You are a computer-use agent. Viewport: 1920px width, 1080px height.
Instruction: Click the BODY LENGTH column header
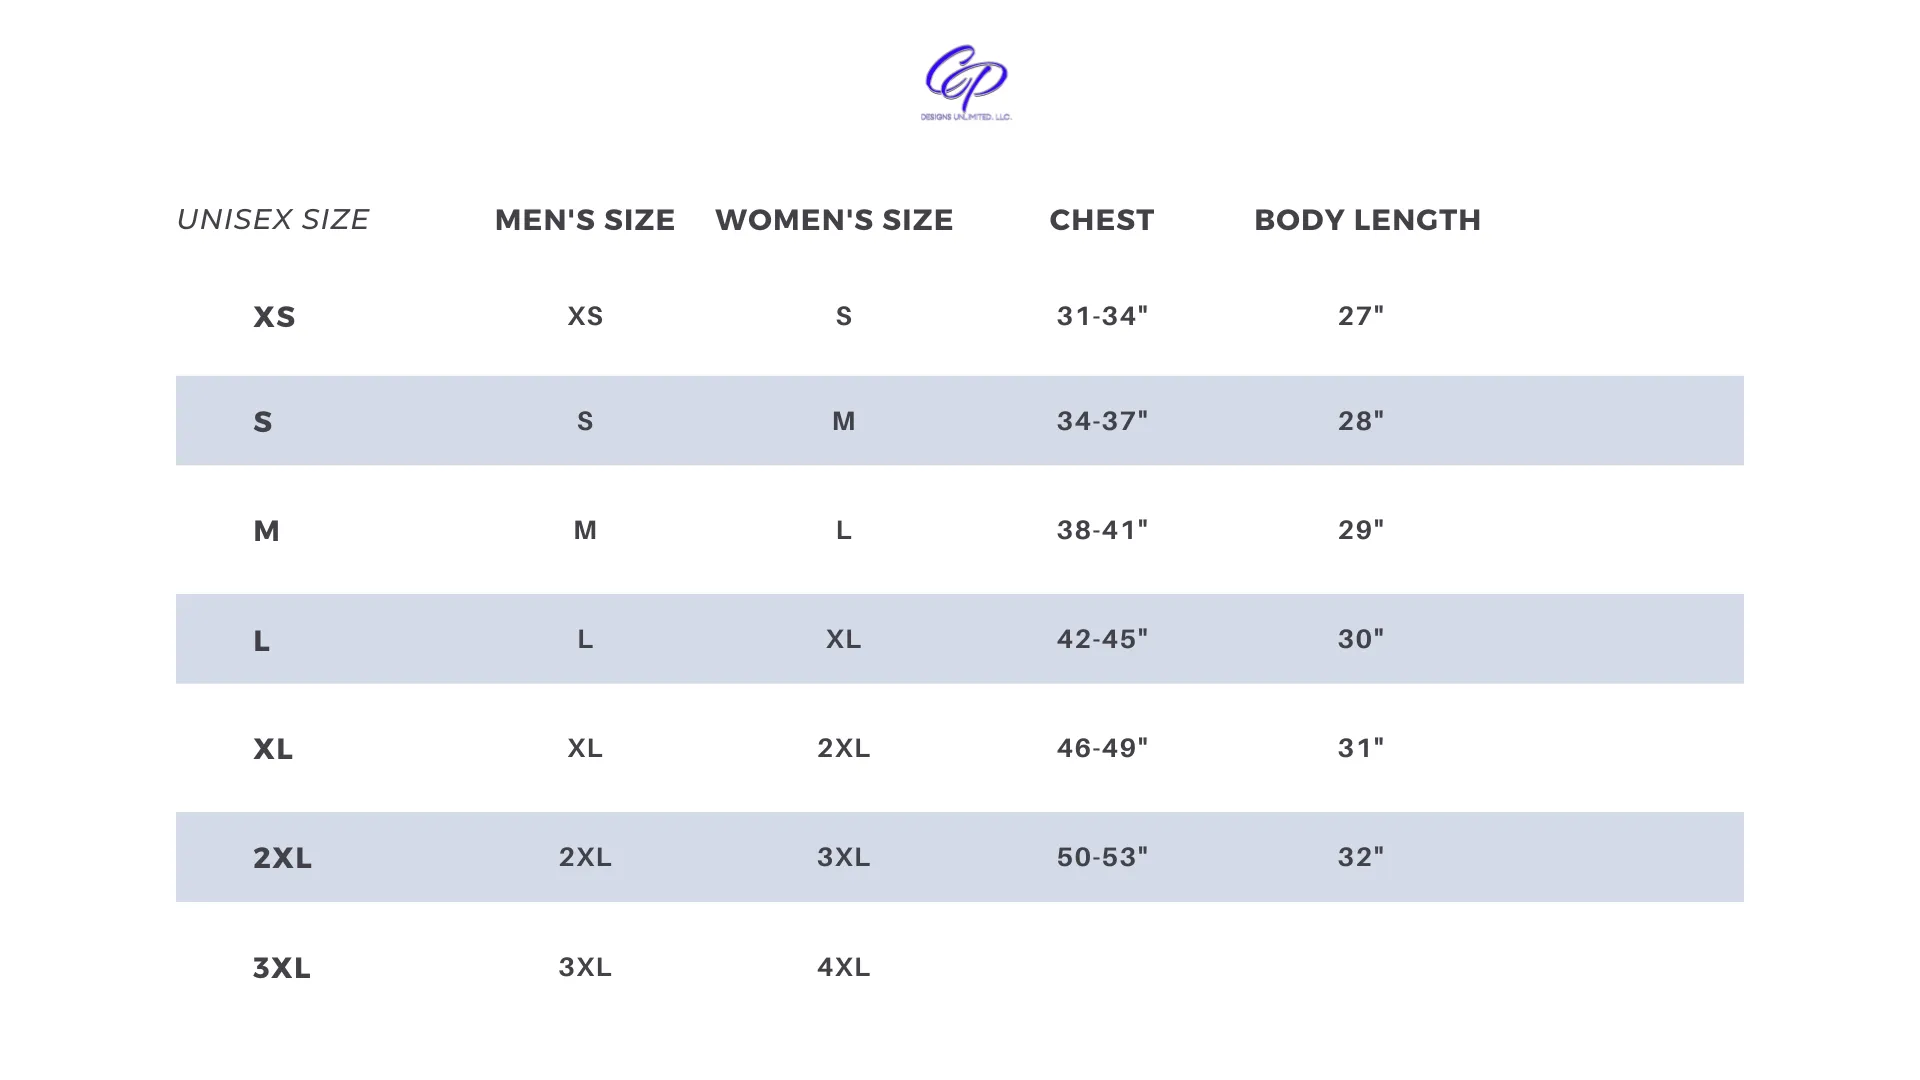(x=1367, y=219)
